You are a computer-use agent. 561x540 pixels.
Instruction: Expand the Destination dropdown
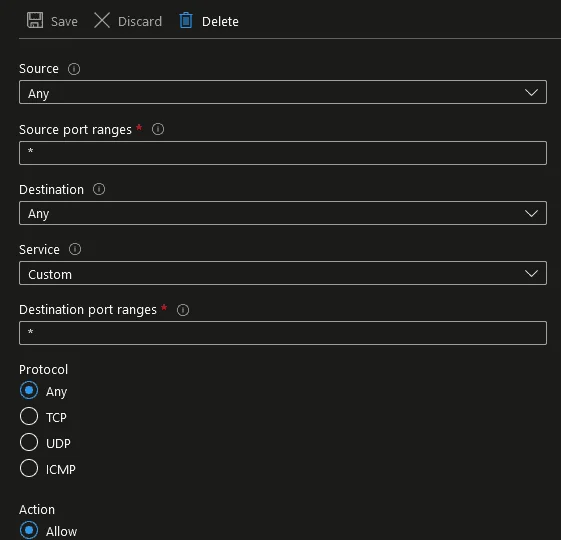(283, 213)
